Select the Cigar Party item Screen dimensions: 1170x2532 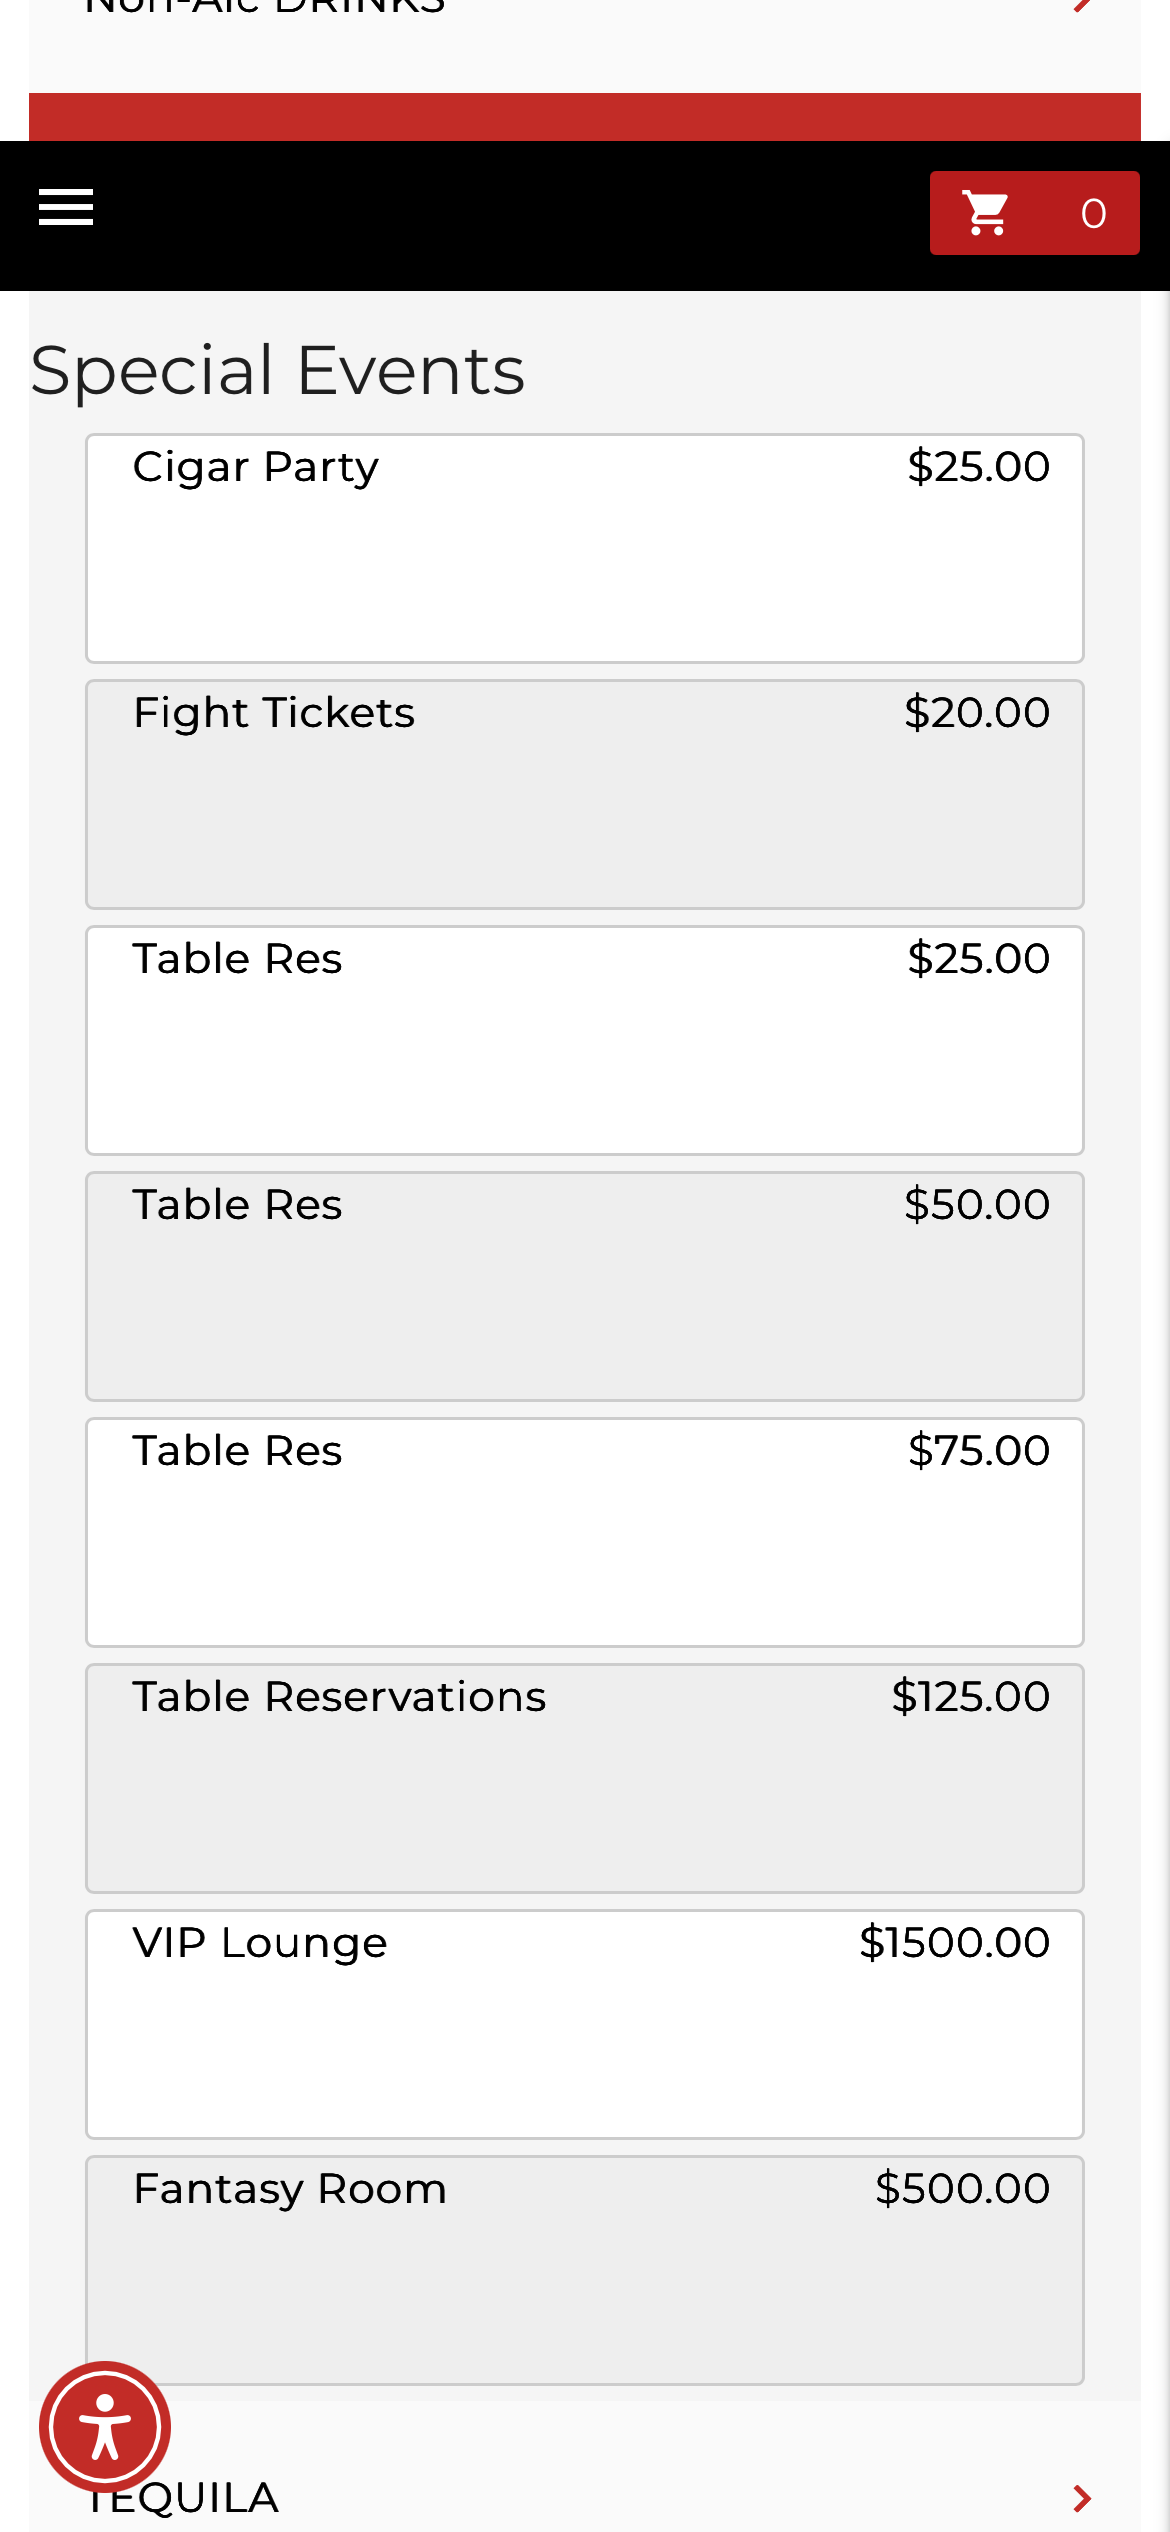coord(584,548)
